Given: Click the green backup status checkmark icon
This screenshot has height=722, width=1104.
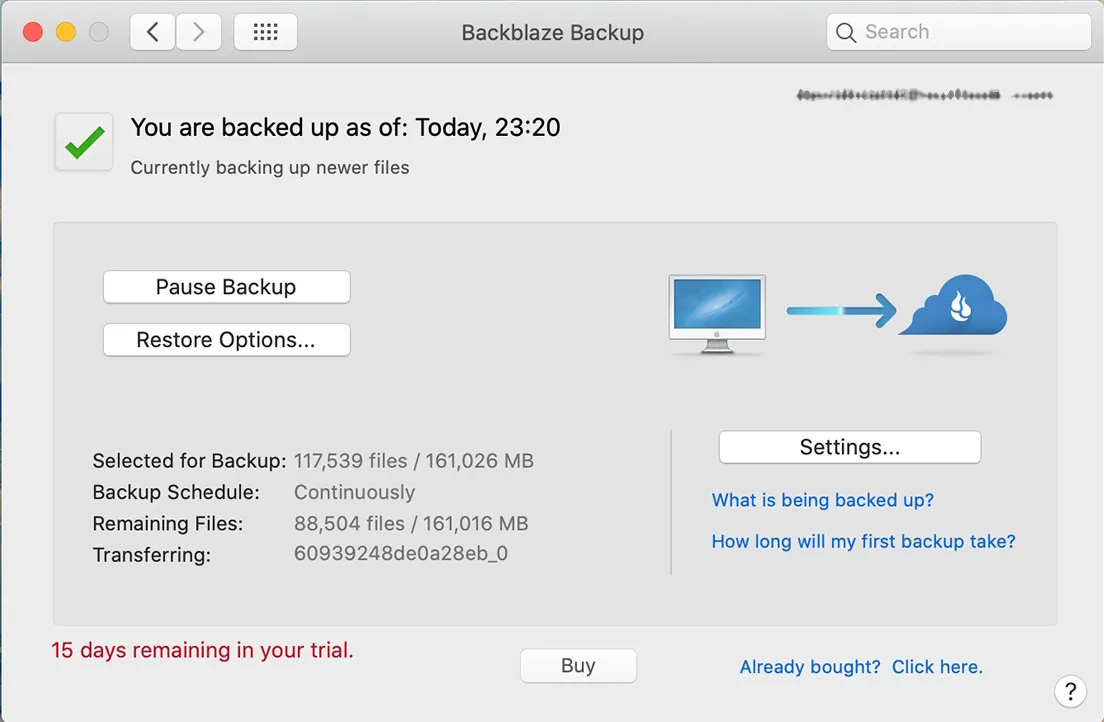Looking at the screenshot, I should pos(83,141).
